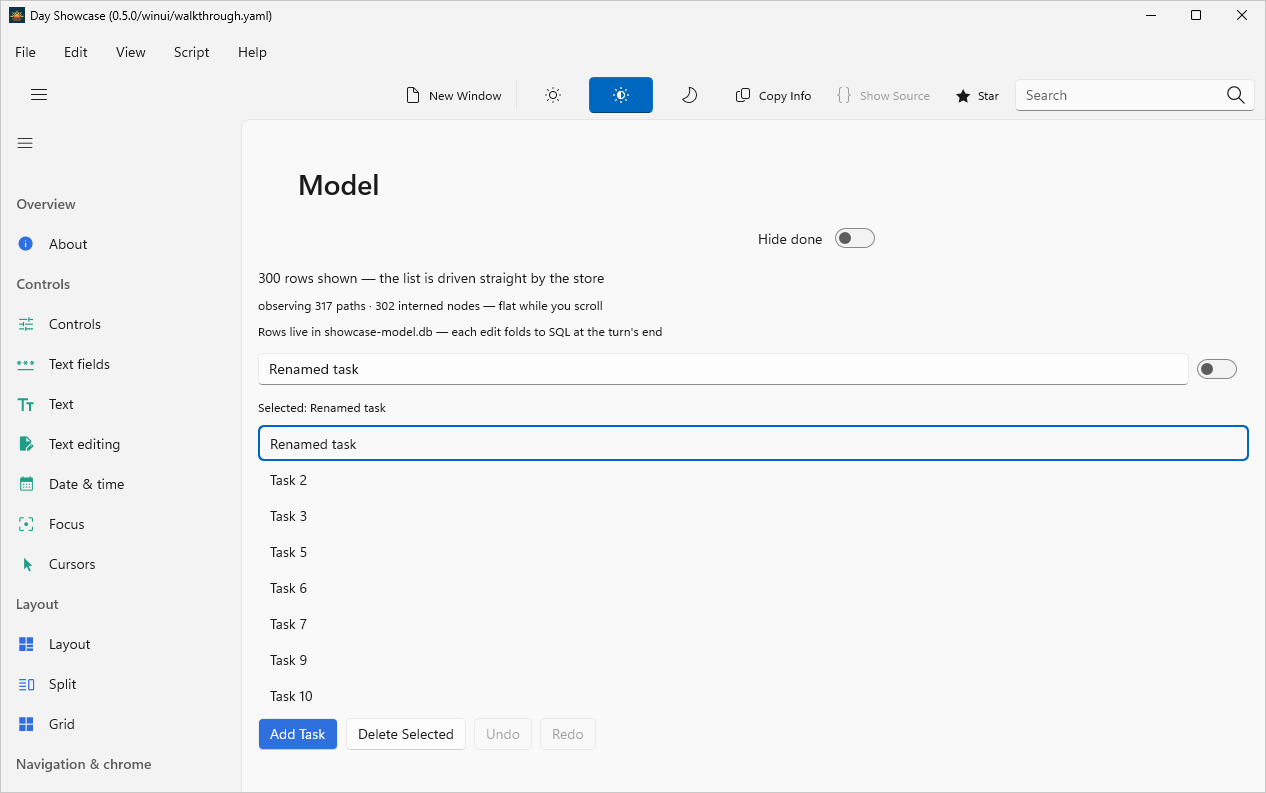Select Task 2 in the list
This screenshot has height=793, width=1266.
(753, 480)
